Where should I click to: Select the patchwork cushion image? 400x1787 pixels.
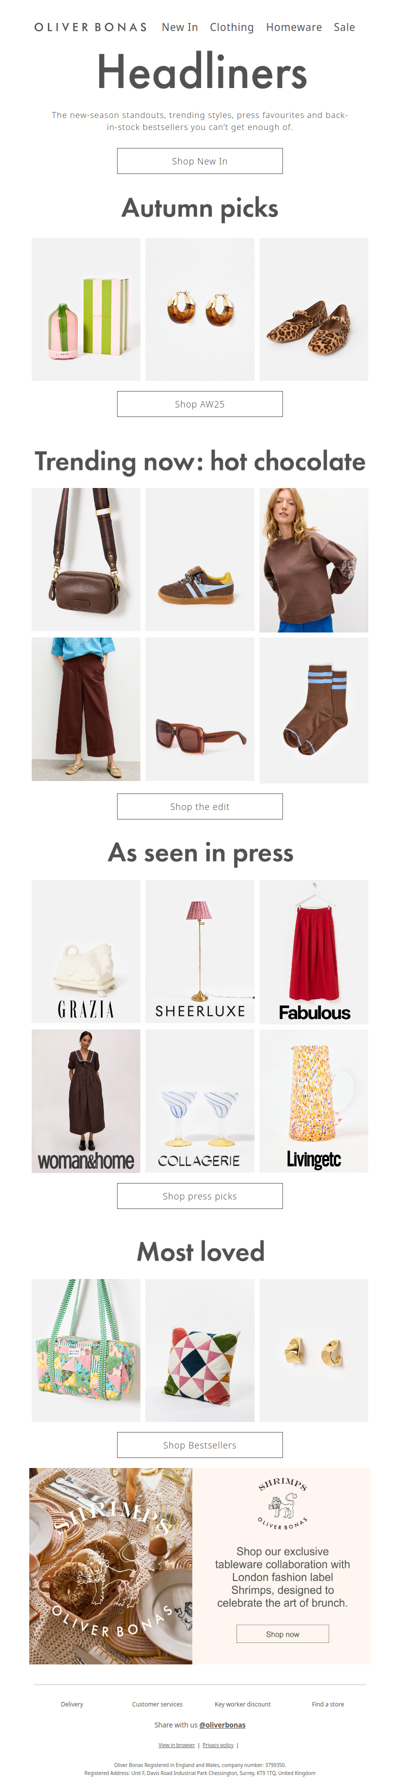click(x=200, y=1350)
